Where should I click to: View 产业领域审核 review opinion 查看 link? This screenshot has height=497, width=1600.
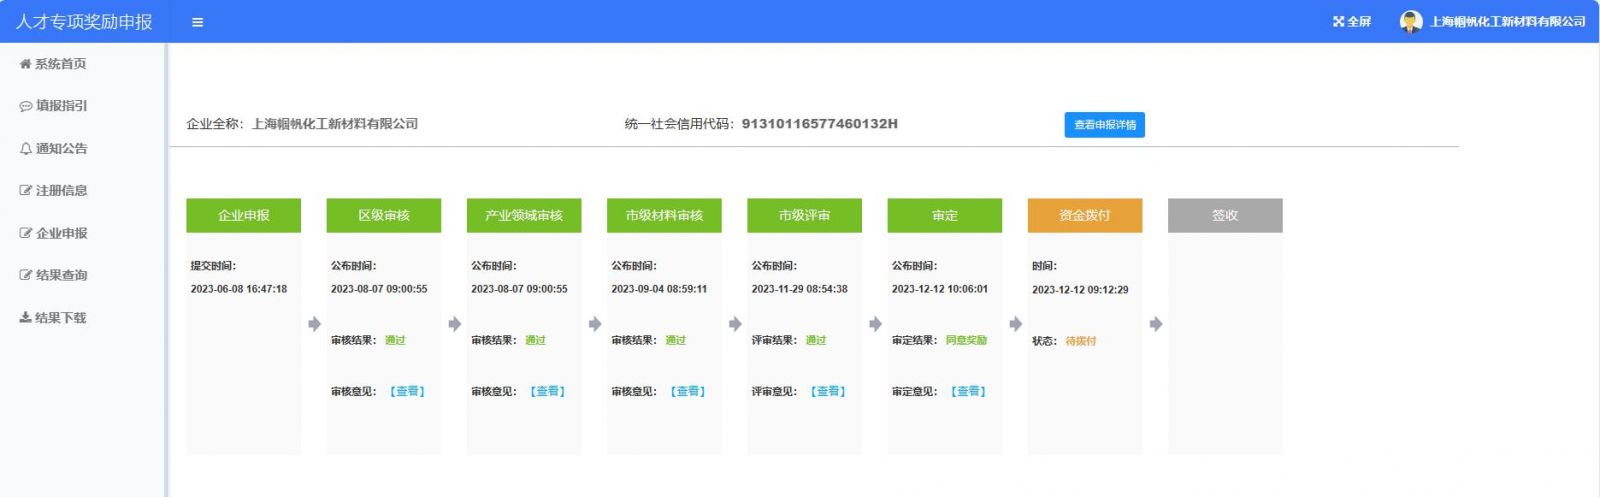547,391
